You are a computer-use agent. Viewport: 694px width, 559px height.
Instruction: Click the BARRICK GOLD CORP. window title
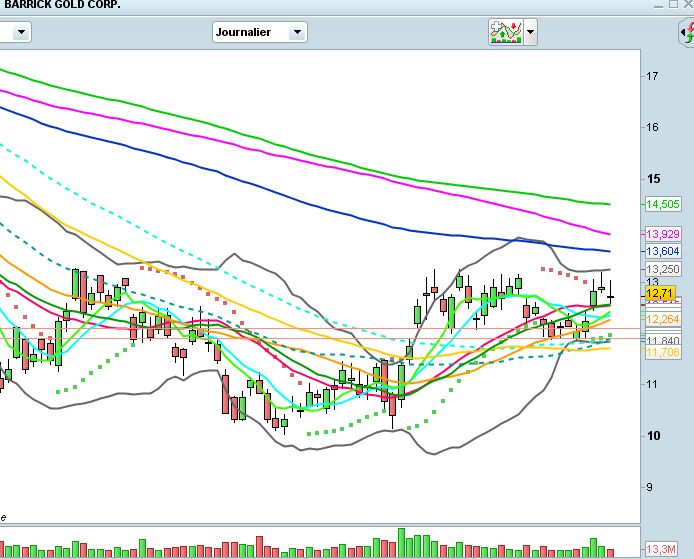click(x=62, y=5)
